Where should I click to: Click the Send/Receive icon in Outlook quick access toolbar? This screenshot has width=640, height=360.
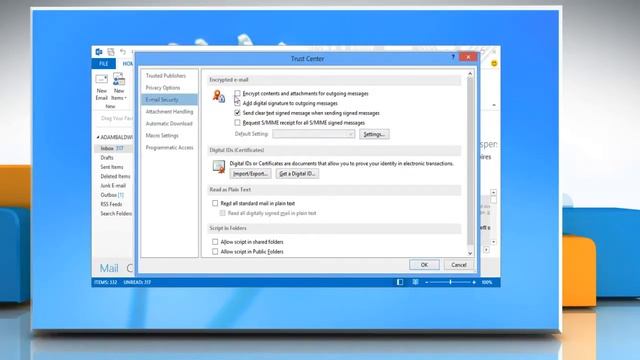[x=111, y=52]
